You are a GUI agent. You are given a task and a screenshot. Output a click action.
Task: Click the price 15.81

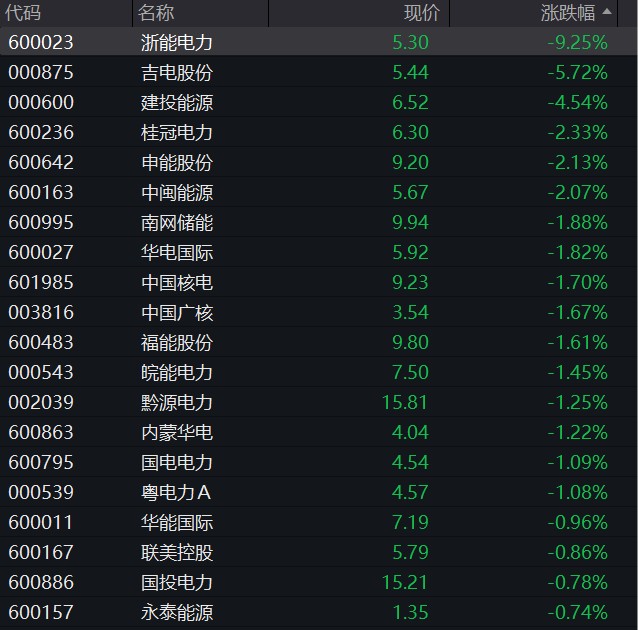(x=405, y=402)
